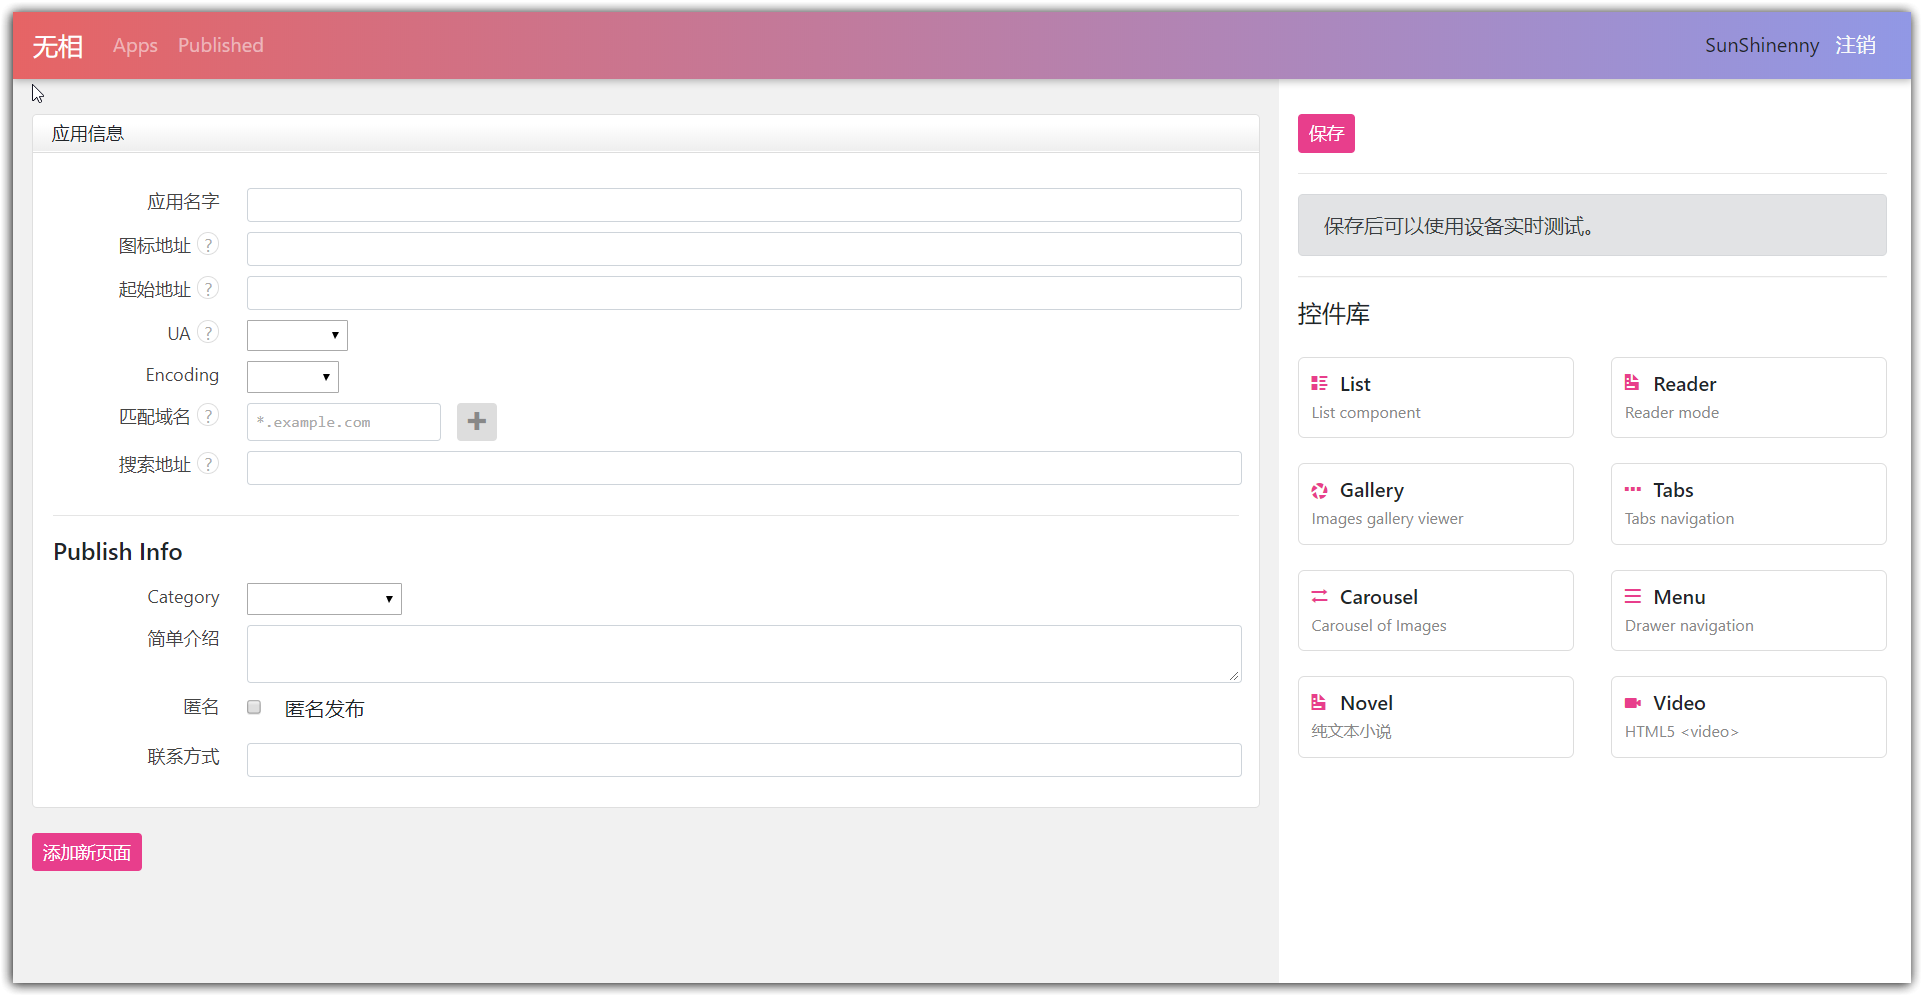
Task: Click help icon next to UA
Action: 208,332
